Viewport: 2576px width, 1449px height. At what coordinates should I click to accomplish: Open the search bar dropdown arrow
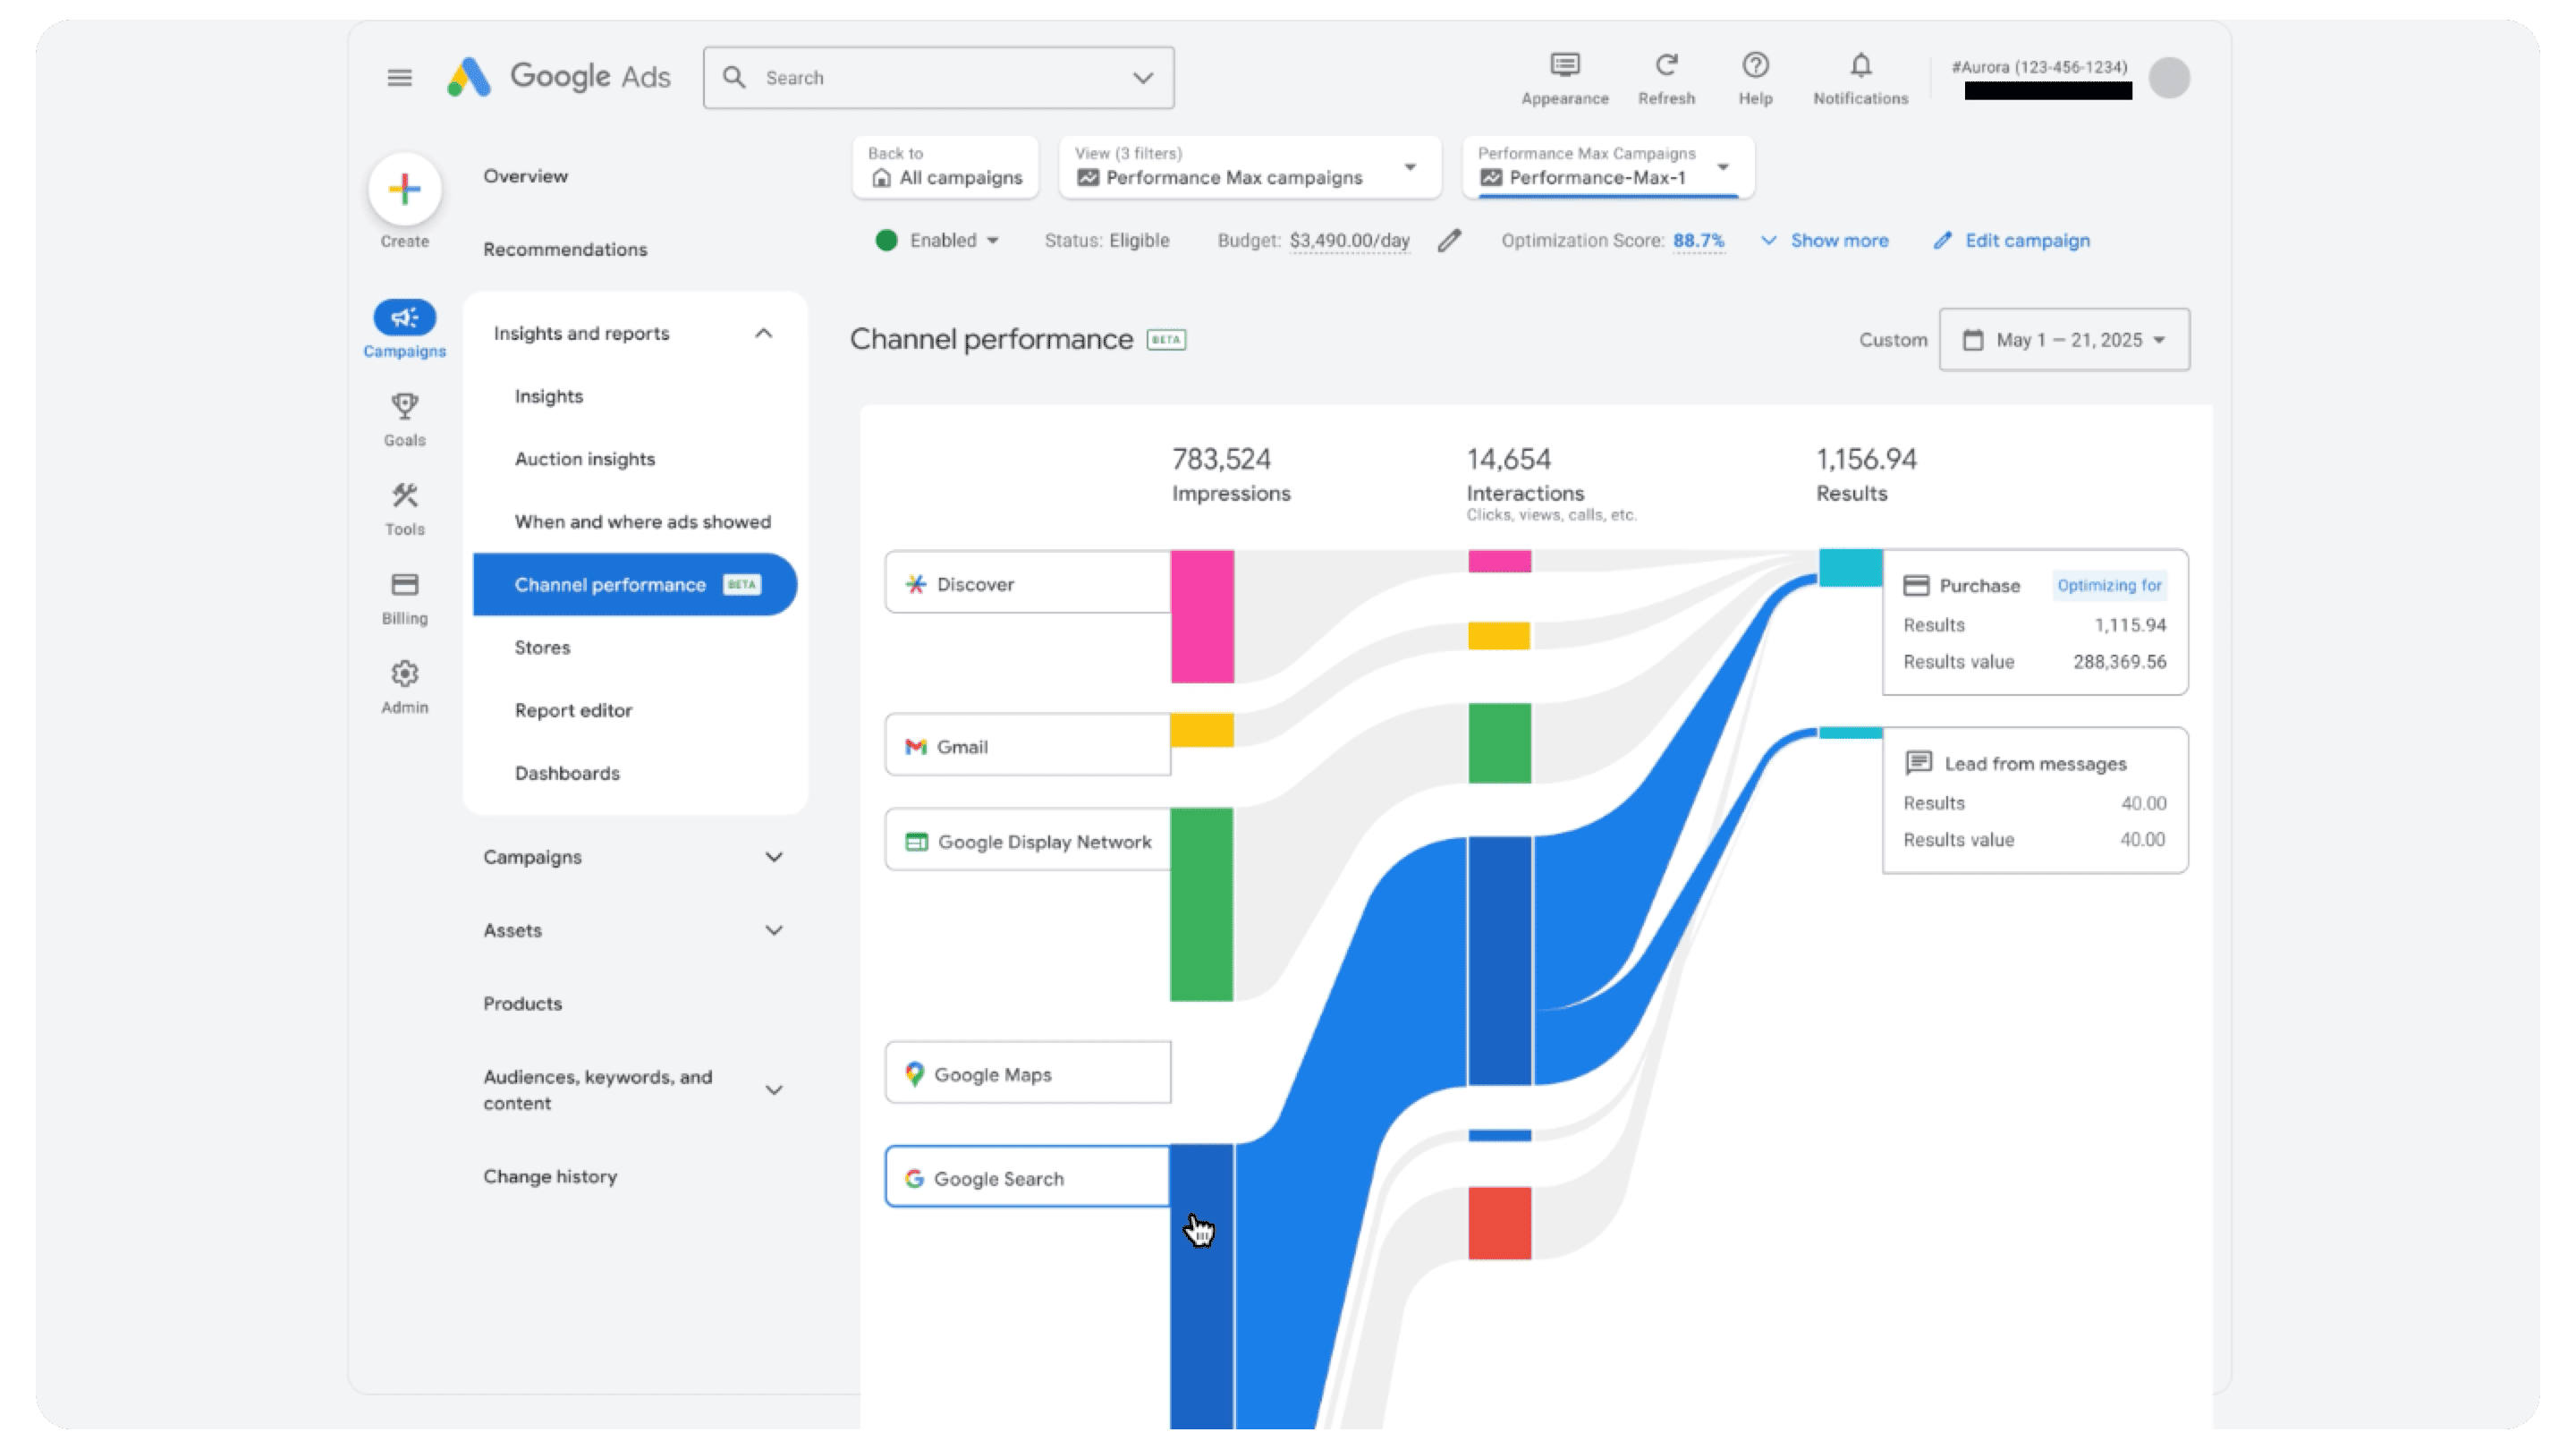click(1143, 78)
